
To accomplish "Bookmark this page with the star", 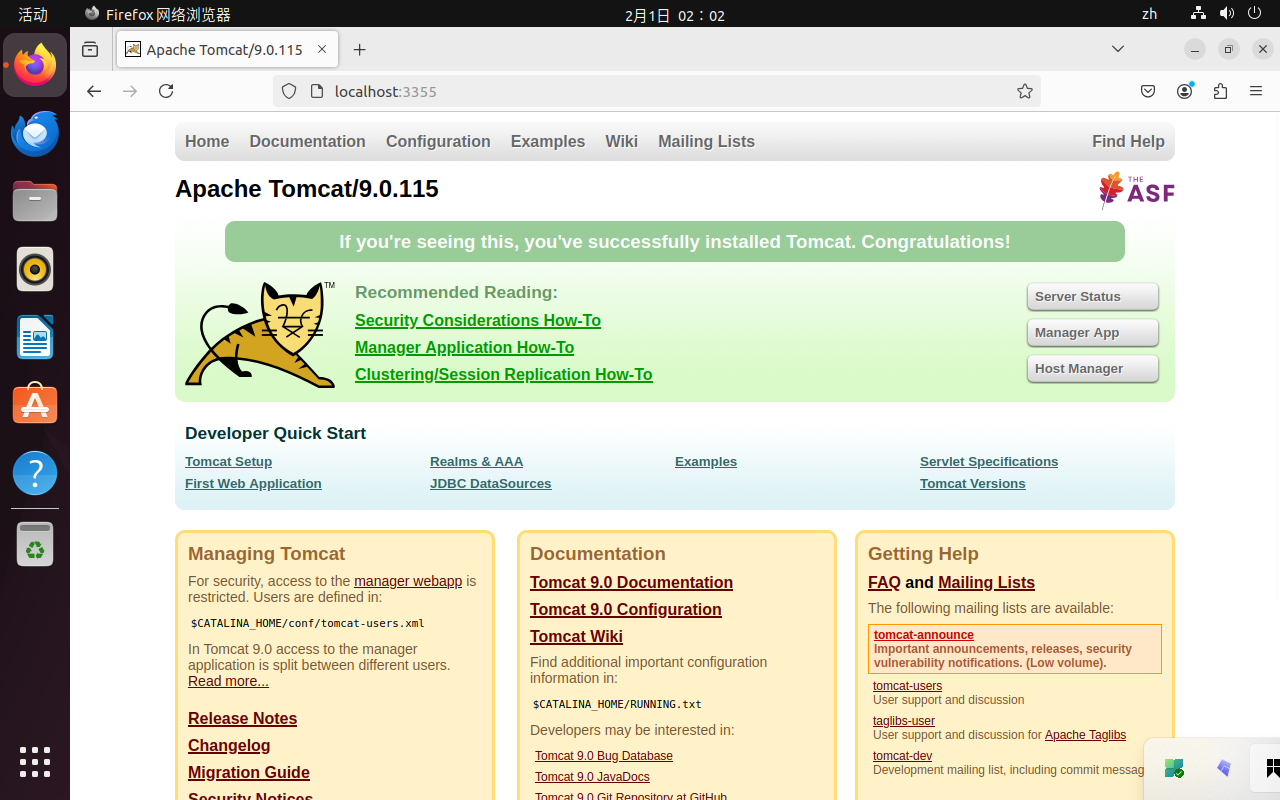I will click(1025, 91).
